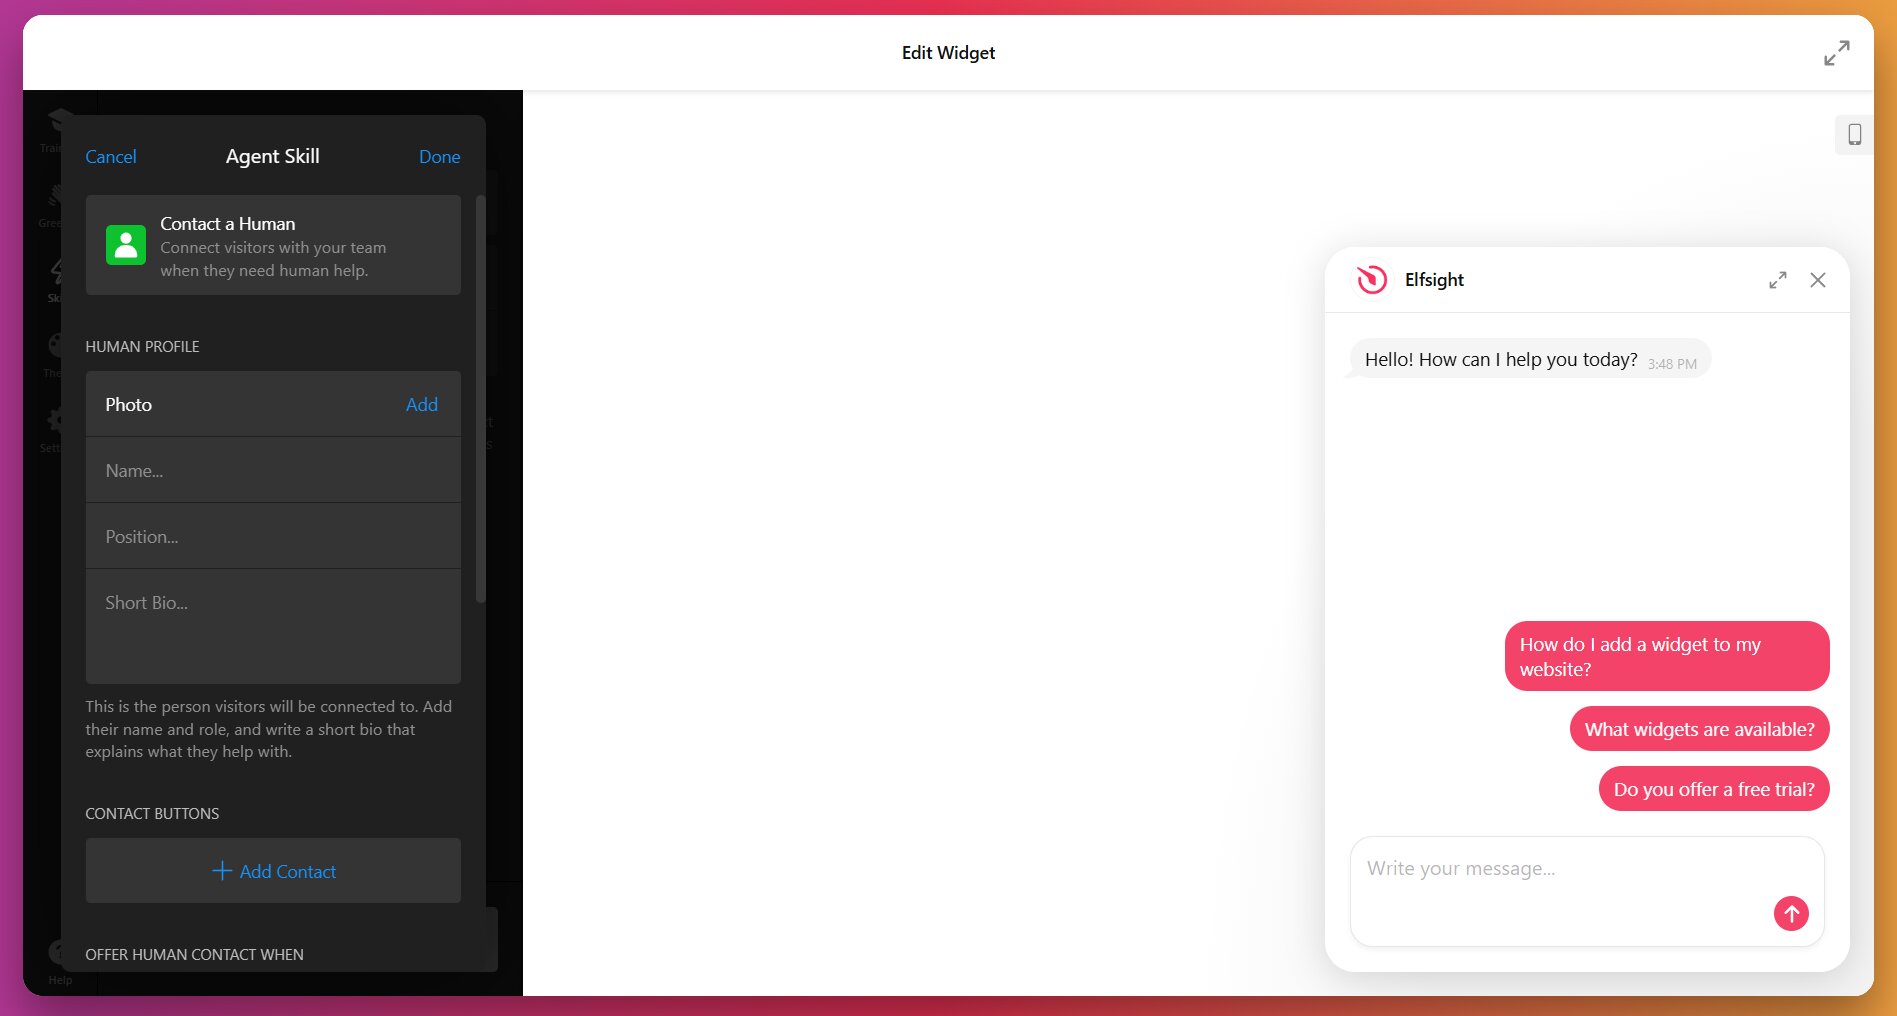Add a photo for the human profile
This screenshot has width=1897, height=1016.
(x=421, y=405)
